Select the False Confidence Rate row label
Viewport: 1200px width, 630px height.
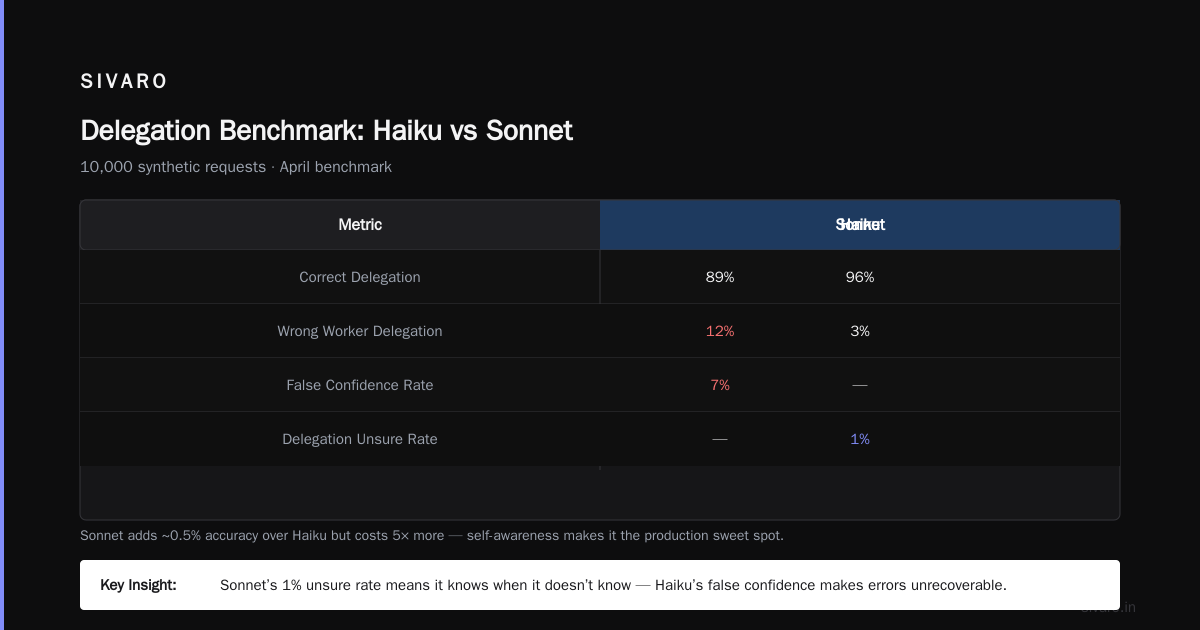[360, 385]
